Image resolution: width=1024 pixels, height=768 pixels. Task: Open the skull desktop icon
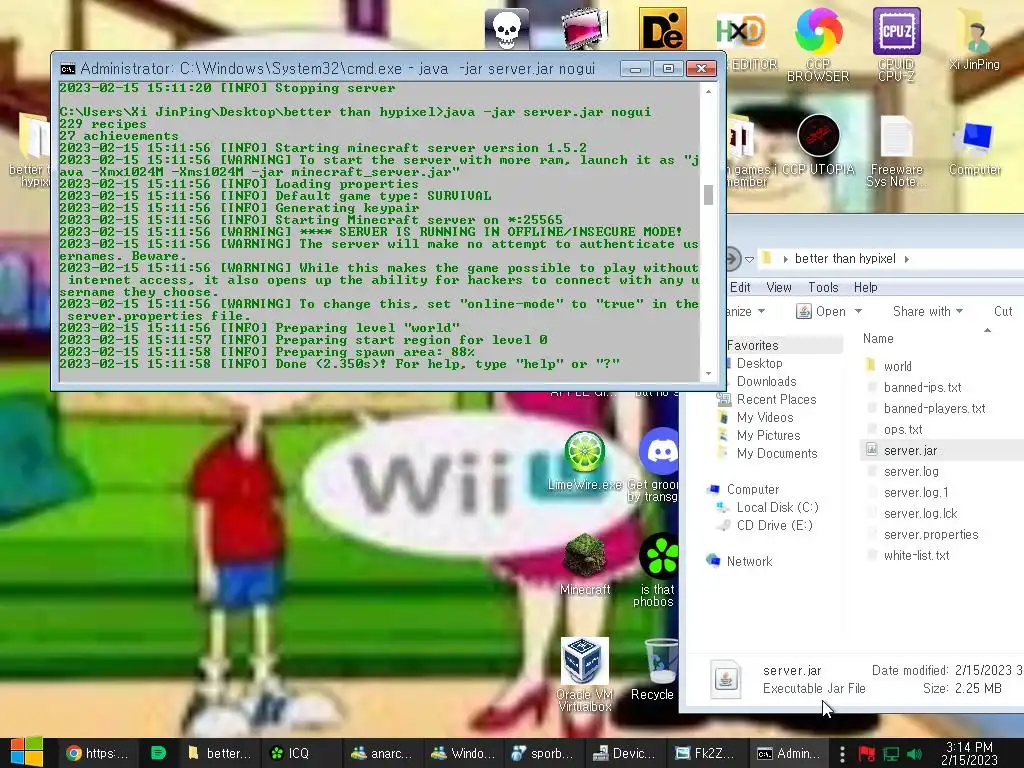(507, 29)
